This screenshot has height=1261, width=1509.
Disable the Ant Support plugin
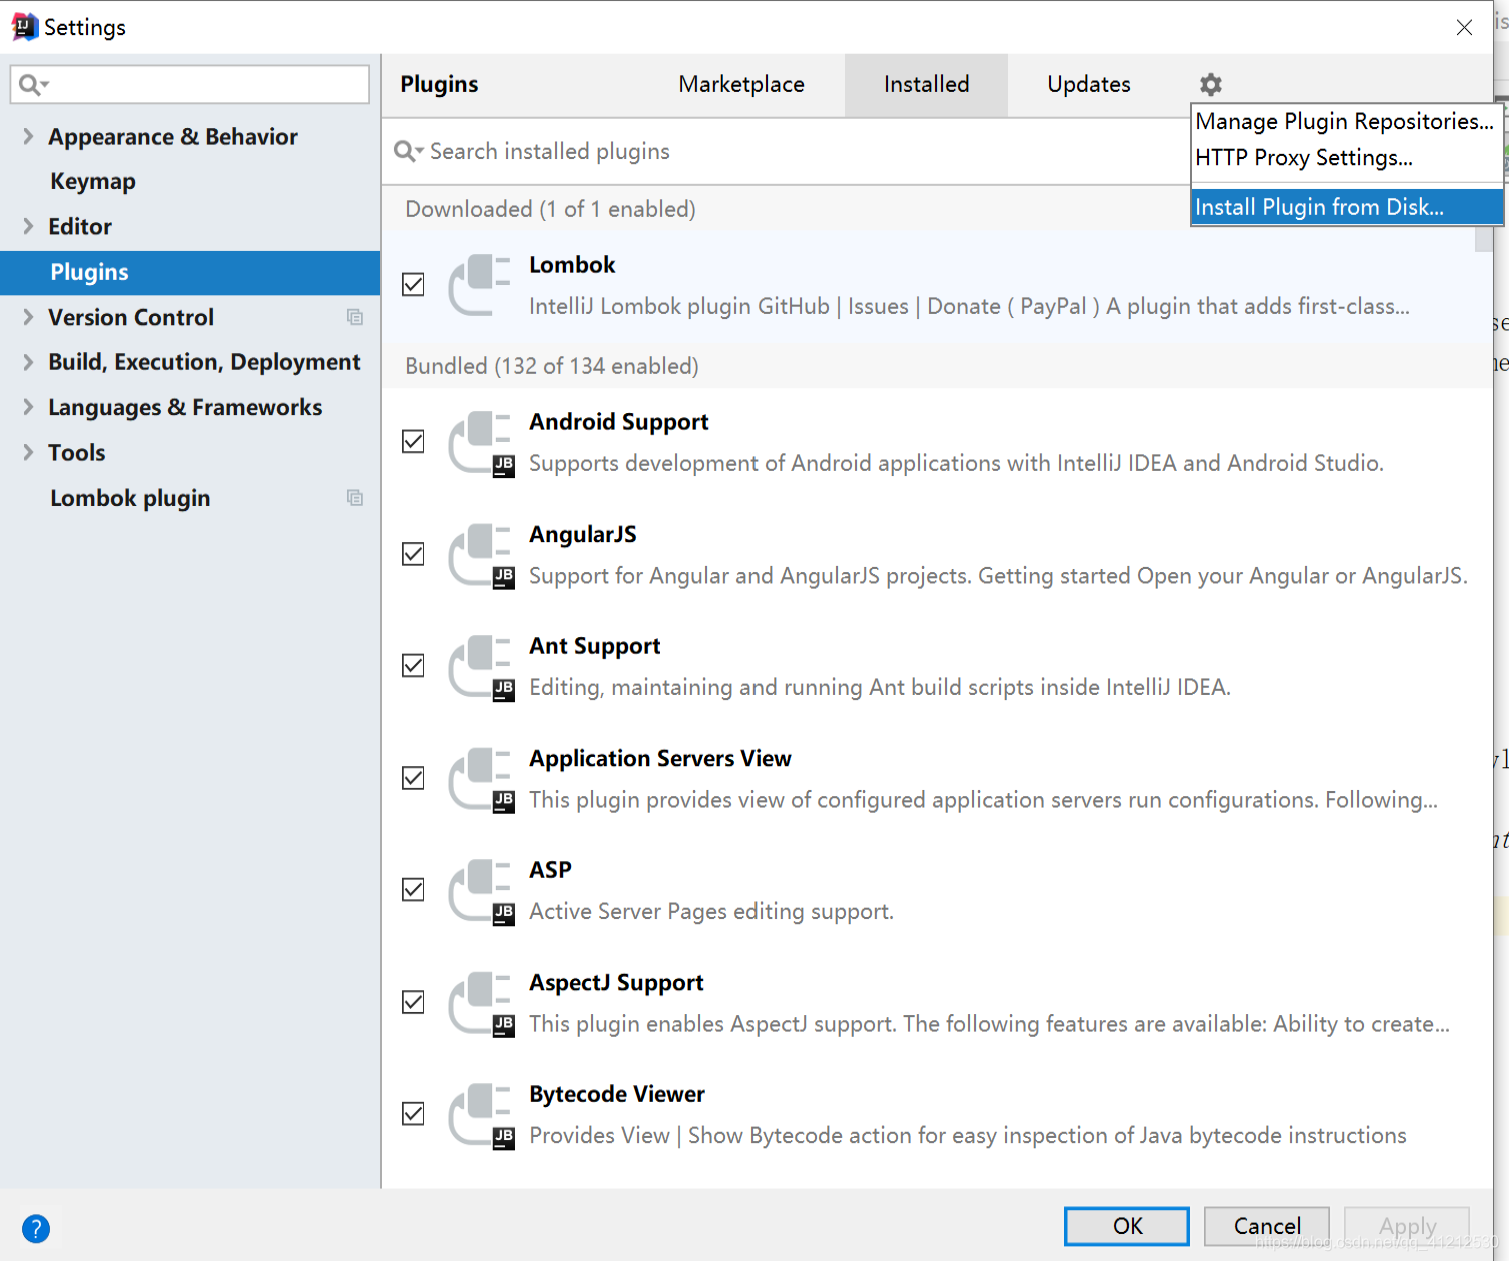click(x=413, y=666)
